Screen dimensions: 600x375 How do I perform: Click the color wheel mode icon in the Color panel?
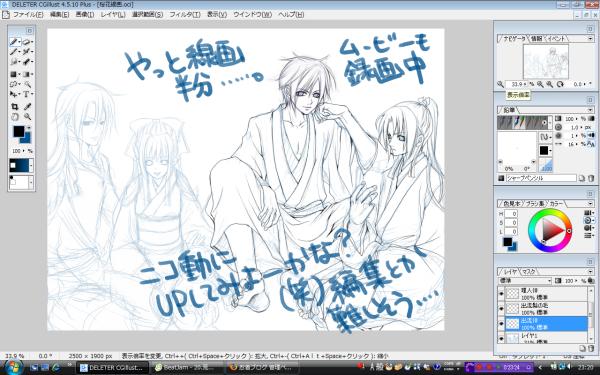(588, 220)
